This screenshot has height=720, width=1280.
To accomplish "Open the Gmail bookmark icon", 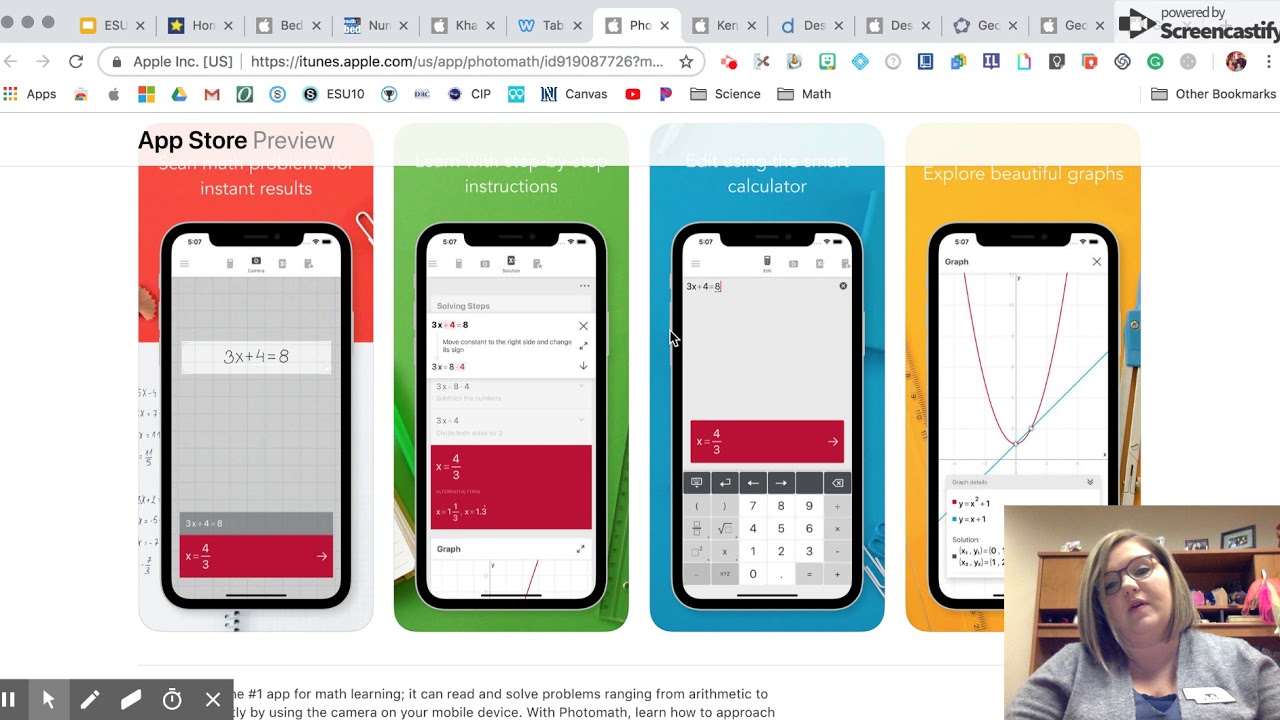I will point(212,94).
